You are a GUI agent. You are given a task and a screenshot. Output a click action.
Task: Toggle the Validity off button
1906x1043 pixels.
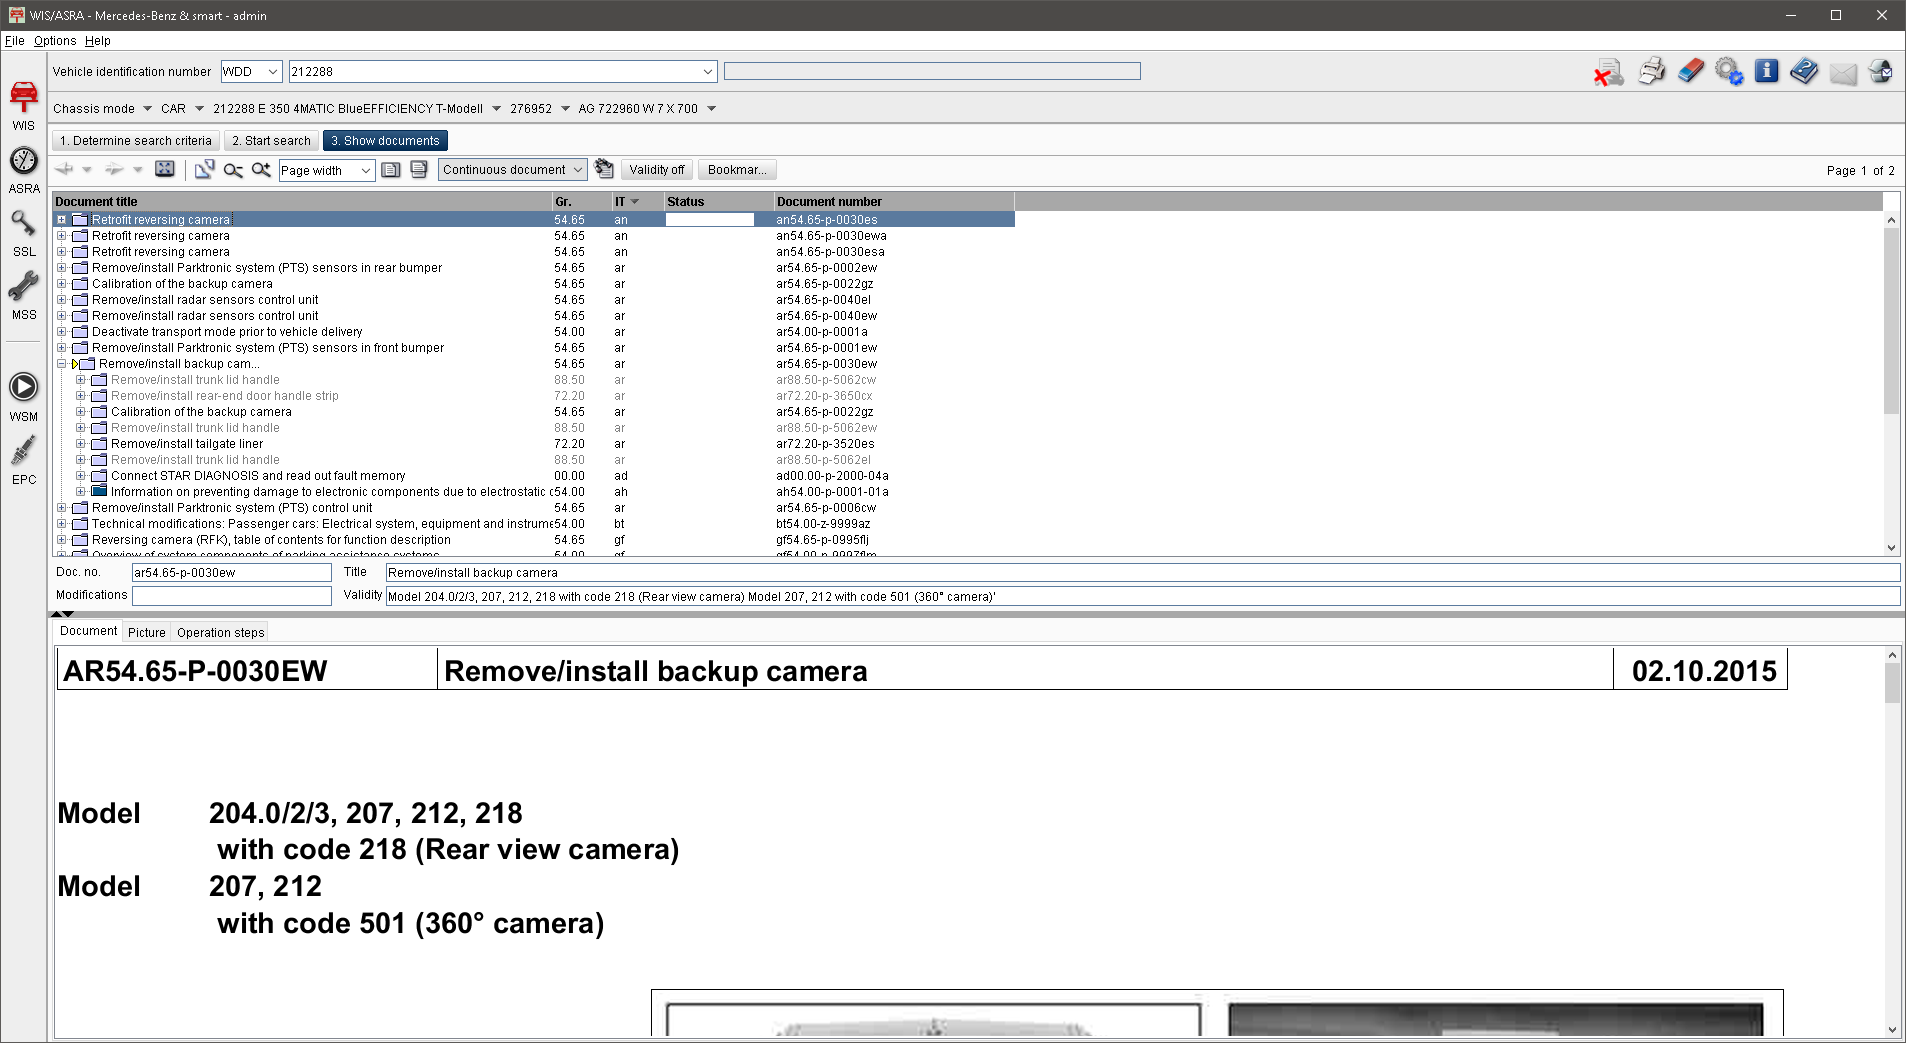click(656, 170)
